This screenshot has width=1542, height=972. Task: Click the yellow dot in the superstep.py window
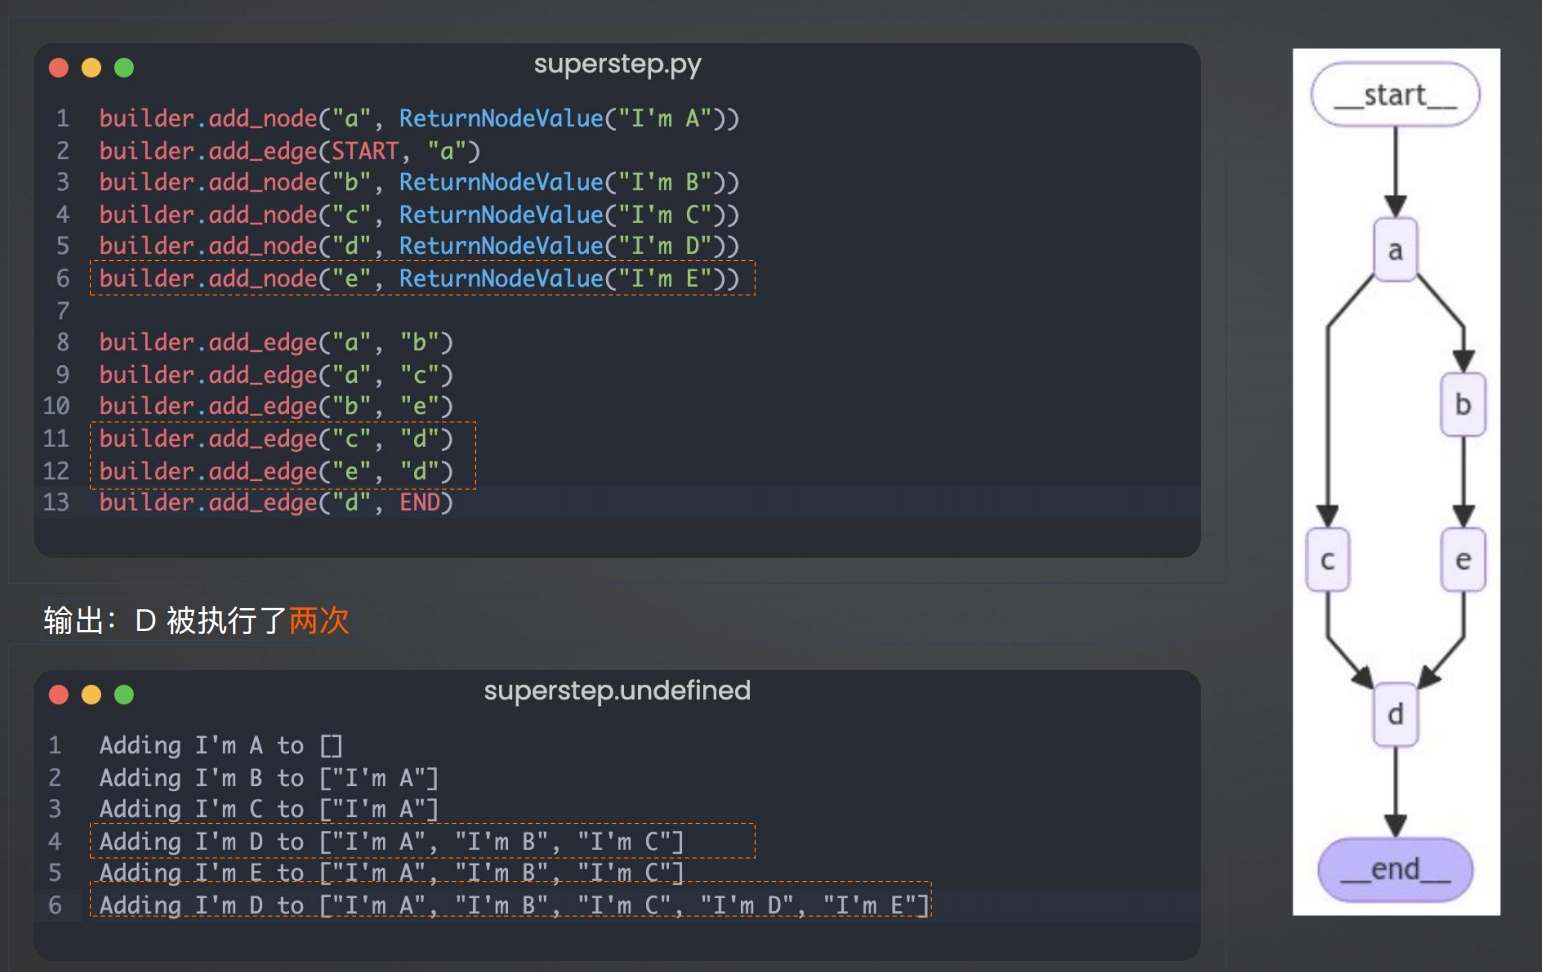tap(91, 67)
